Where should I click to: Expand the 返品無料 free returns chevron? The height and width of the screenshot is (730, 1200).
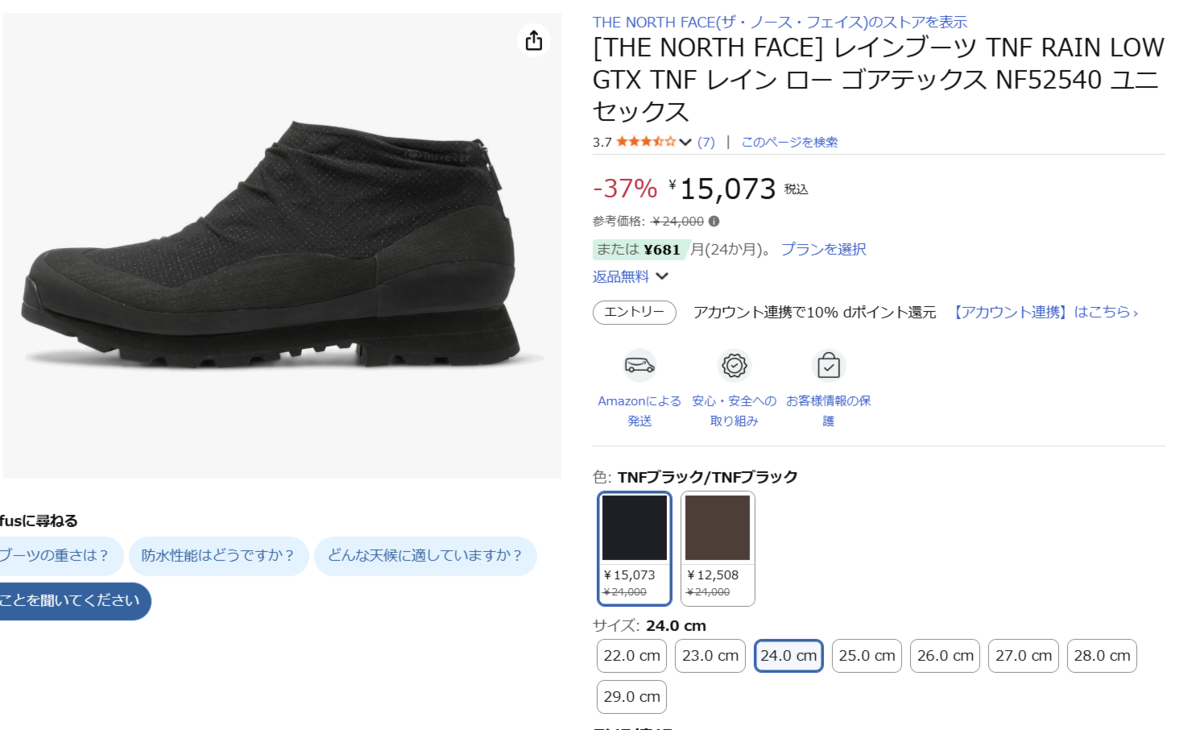point(662,276)
